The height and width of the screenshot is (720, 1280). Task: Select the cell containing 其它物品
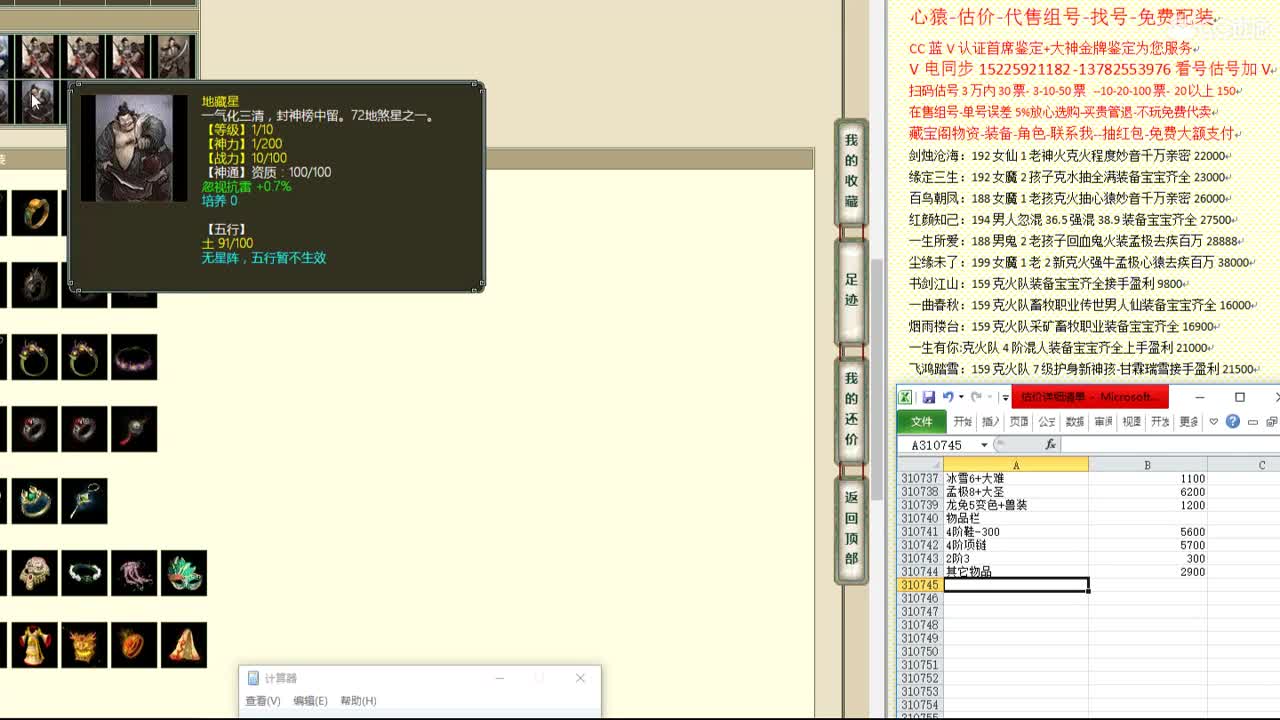tap(1016, 572)
